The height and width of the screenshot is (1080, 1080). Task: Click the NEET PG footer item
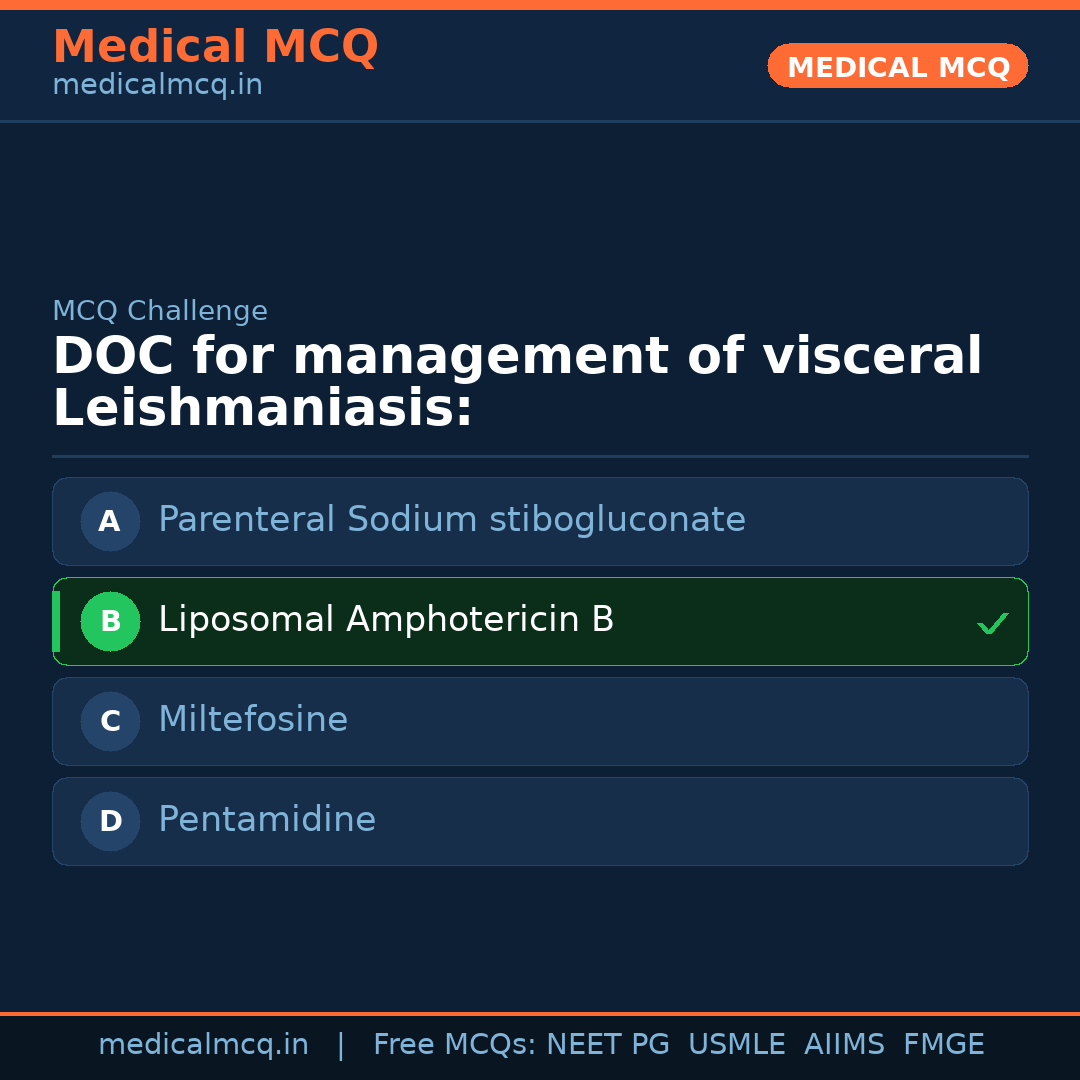click(x=607, y=1043)
